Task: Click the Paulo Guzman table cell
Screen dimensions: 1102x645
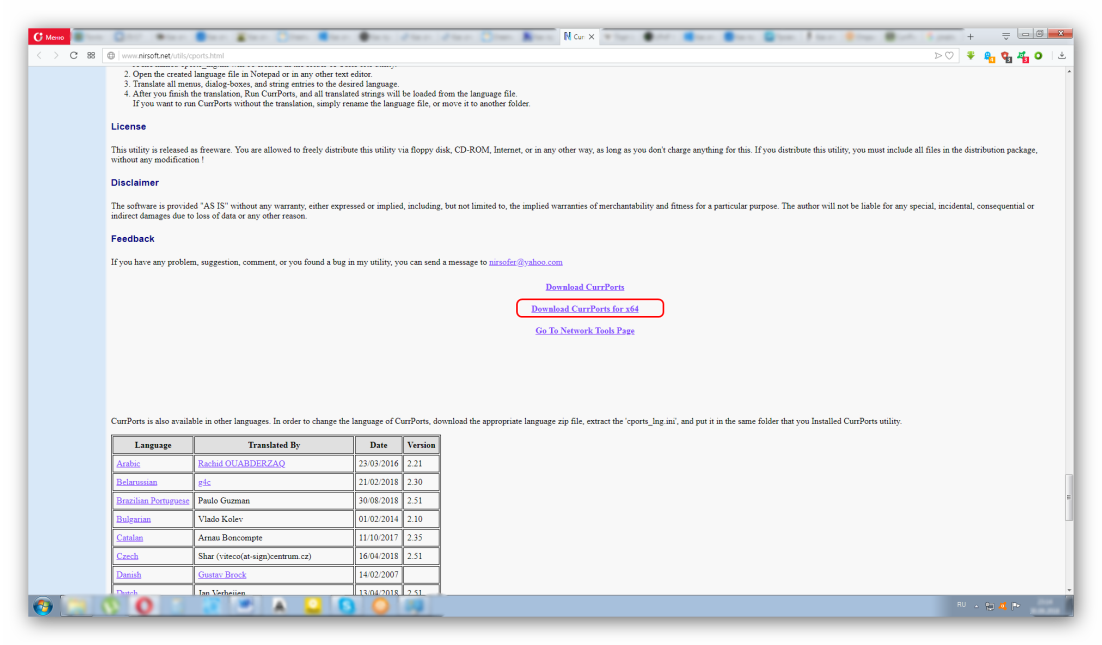Action: 274,501
